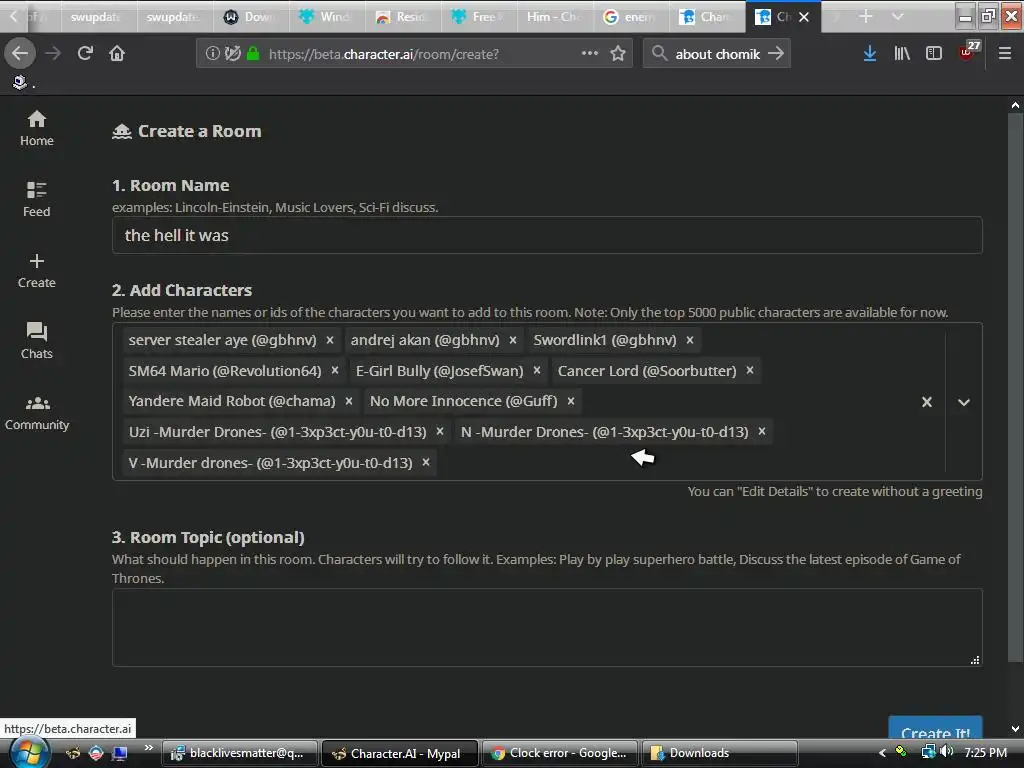
Task: Click the green padlock icon
Action: [x=253, y=53]
